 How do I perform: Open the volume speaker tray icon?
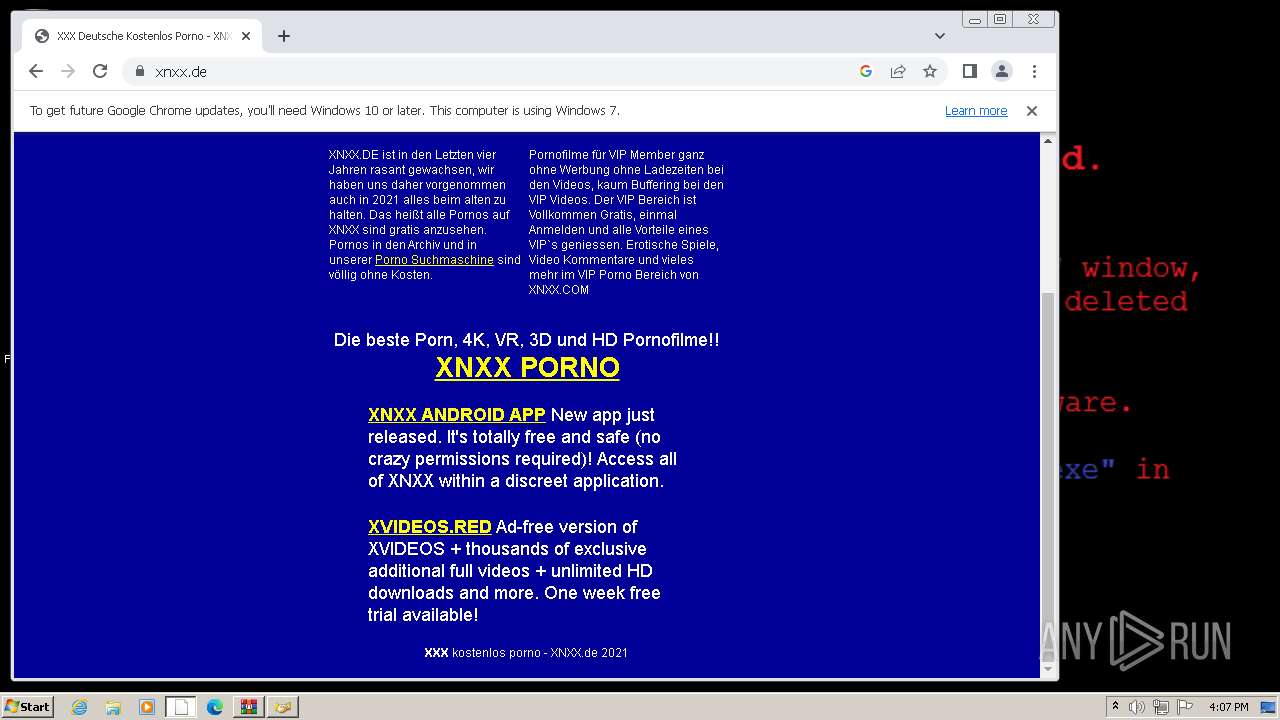(1137, 707)
